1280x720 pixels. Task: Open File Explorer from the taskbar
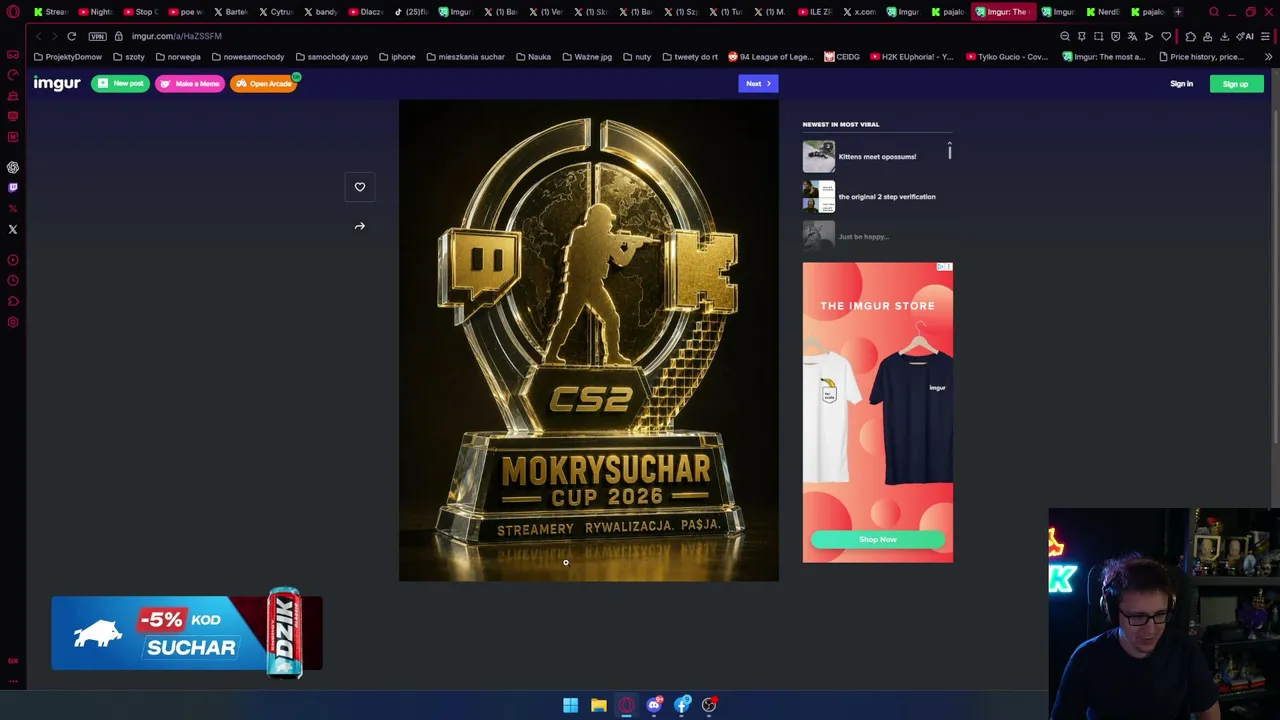pyautogui.click(x=598, y=705)
